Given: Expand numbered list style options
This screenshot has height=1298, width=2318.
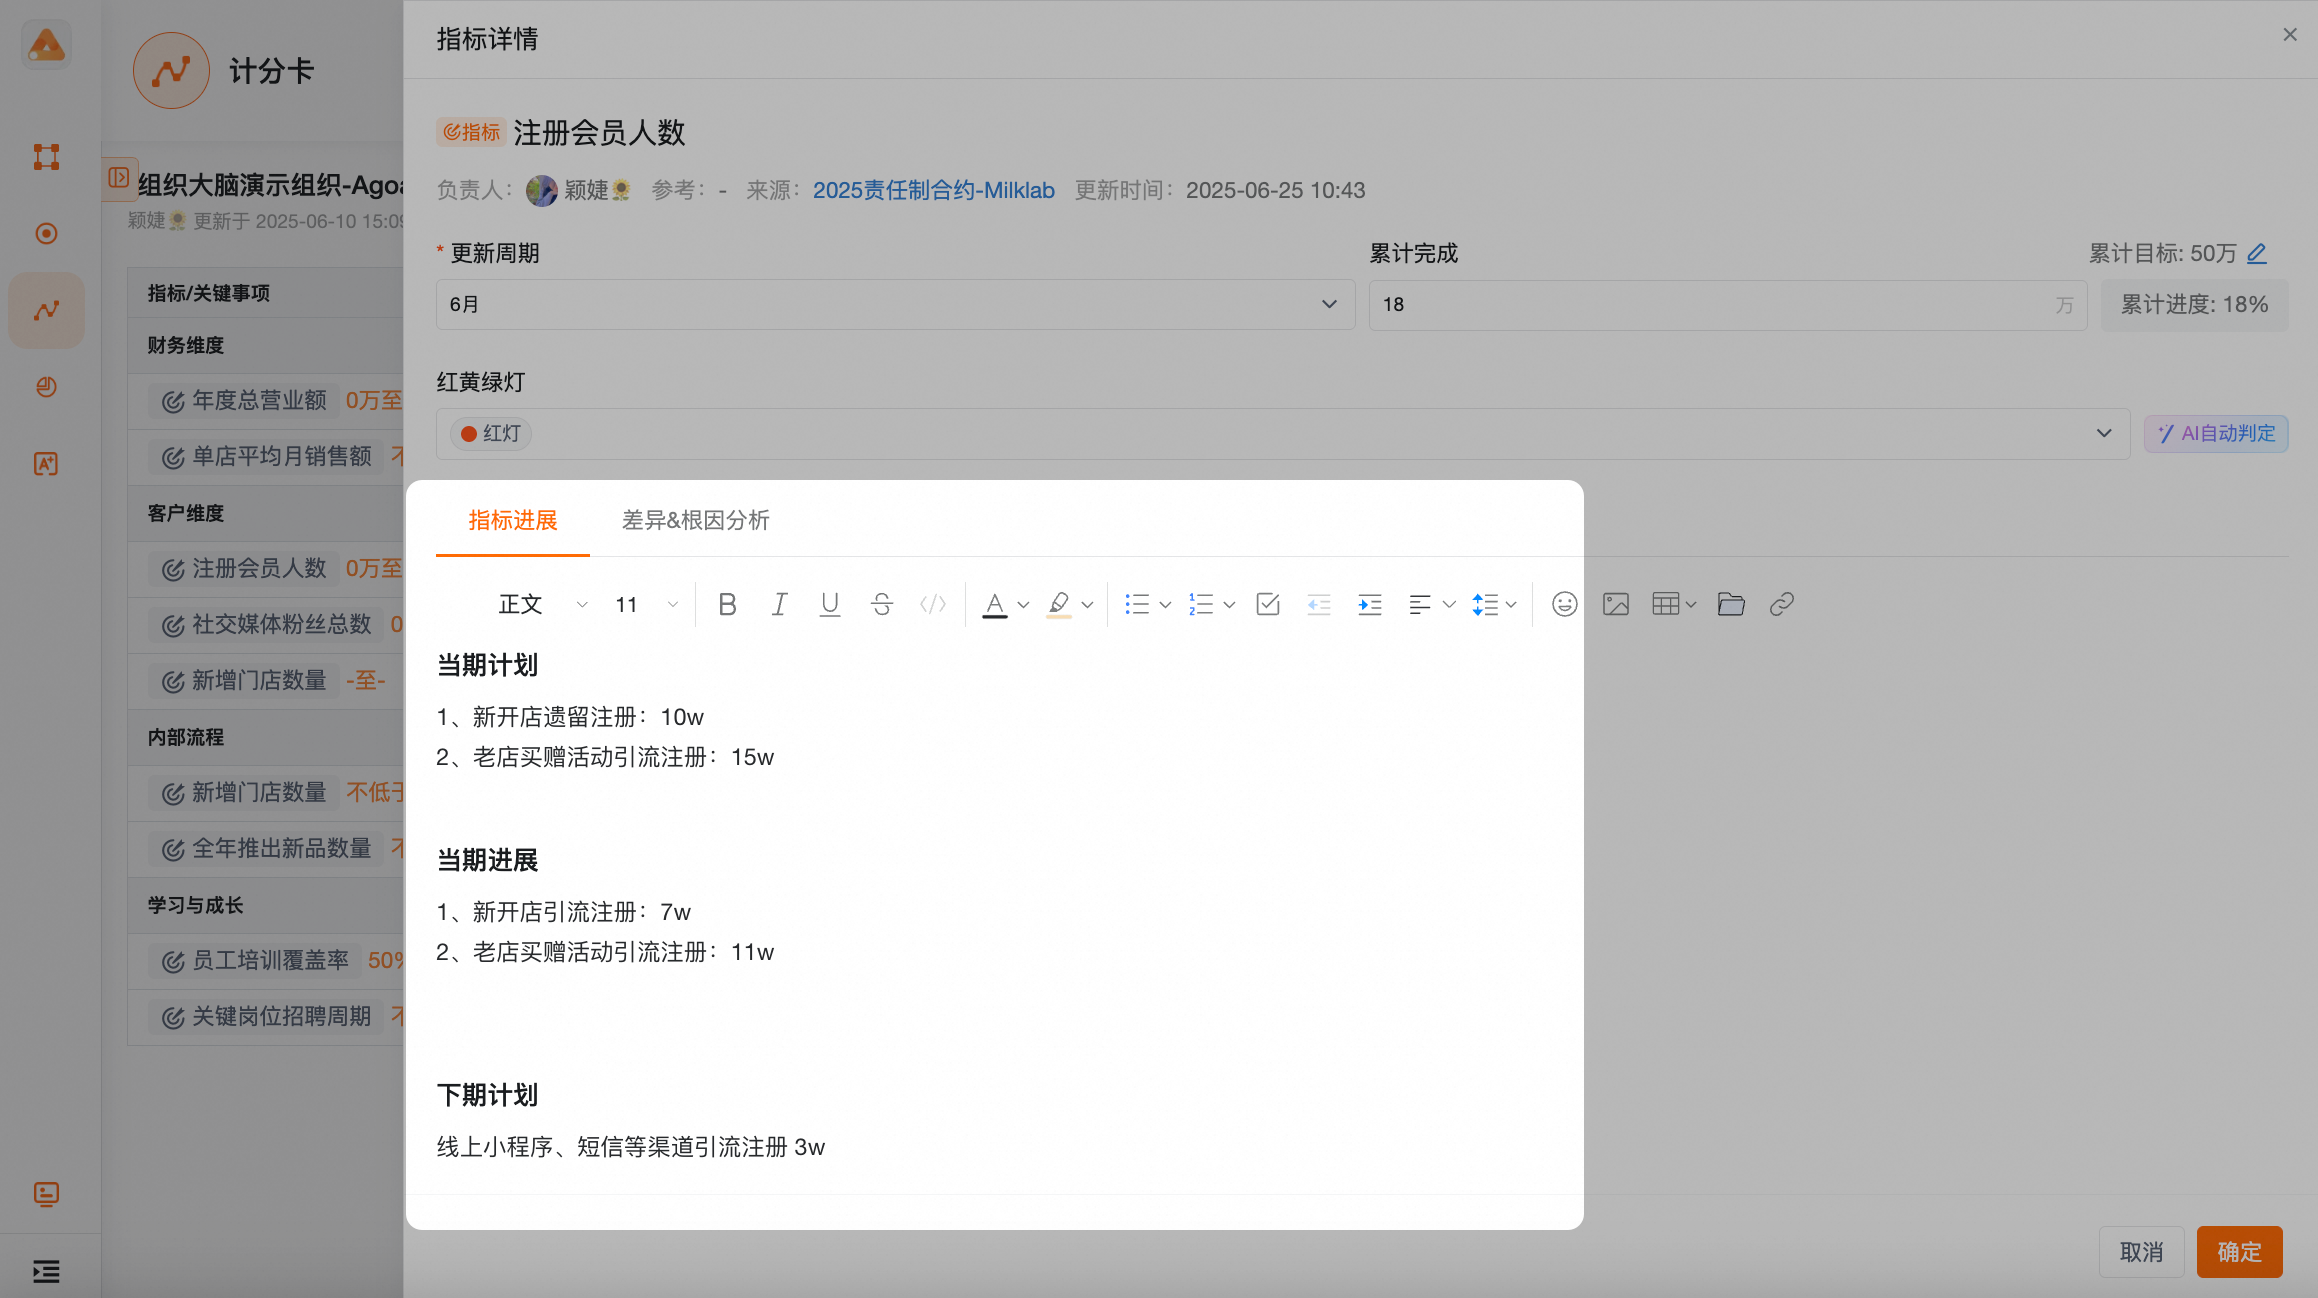Looking at the screenshot, I should point(1229,605).
